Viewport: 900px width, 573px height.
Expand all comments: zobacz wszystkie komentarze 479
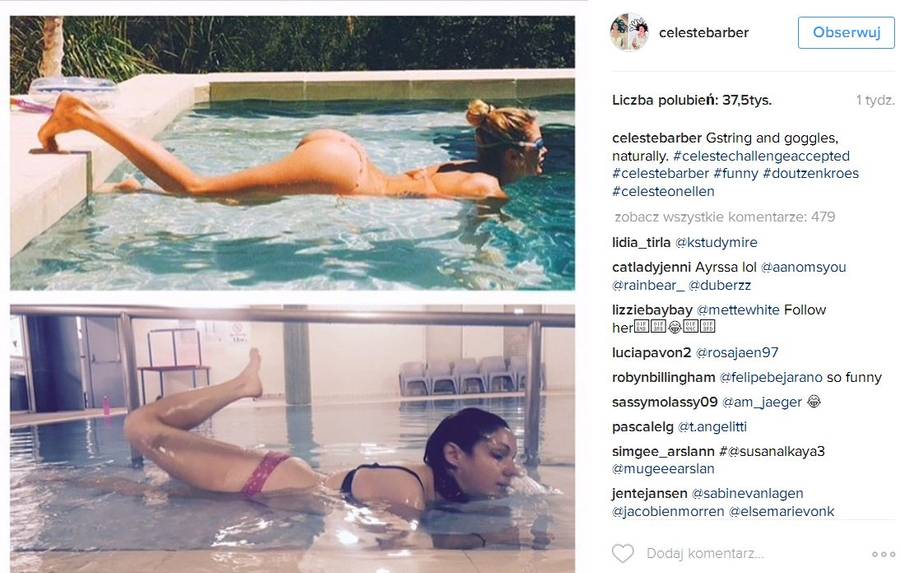pyautogui.click(x=724, y=217)
